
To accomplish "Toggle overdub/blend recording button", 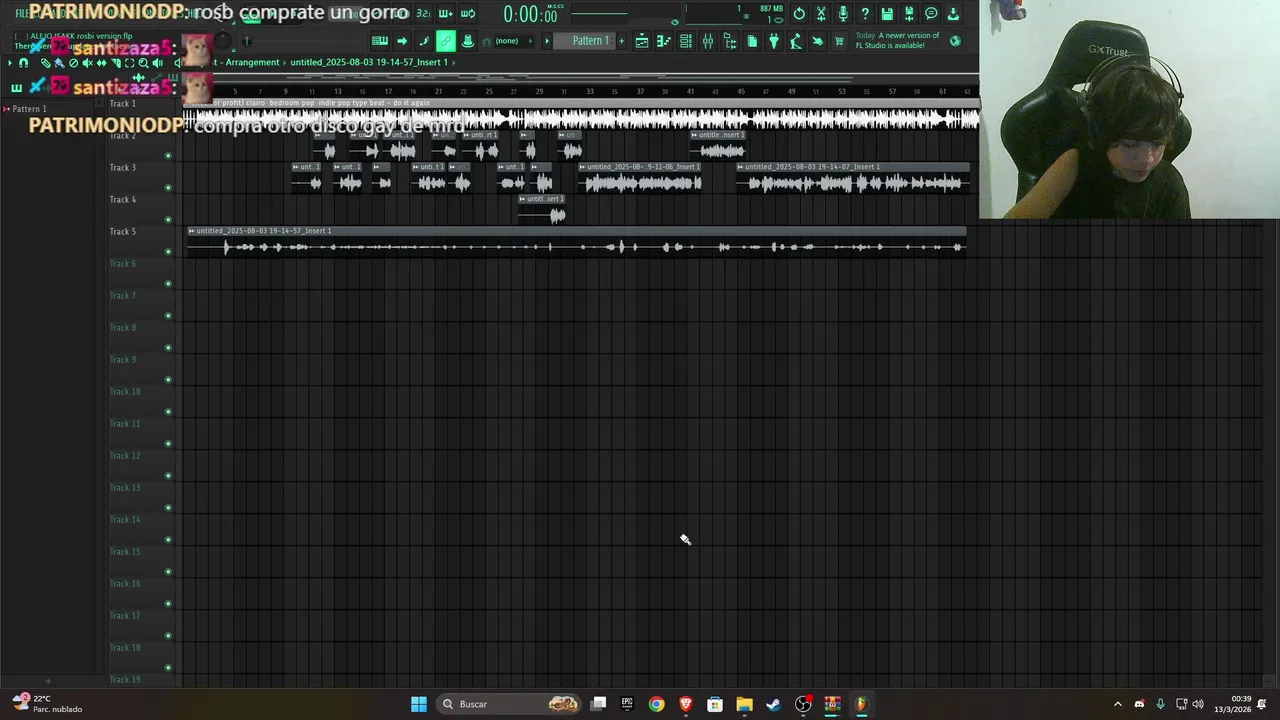I will pos(446,14).
